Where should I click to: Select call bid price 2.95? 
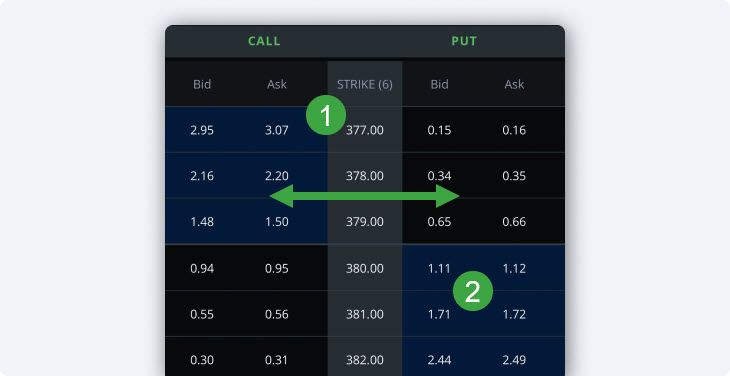202,130
